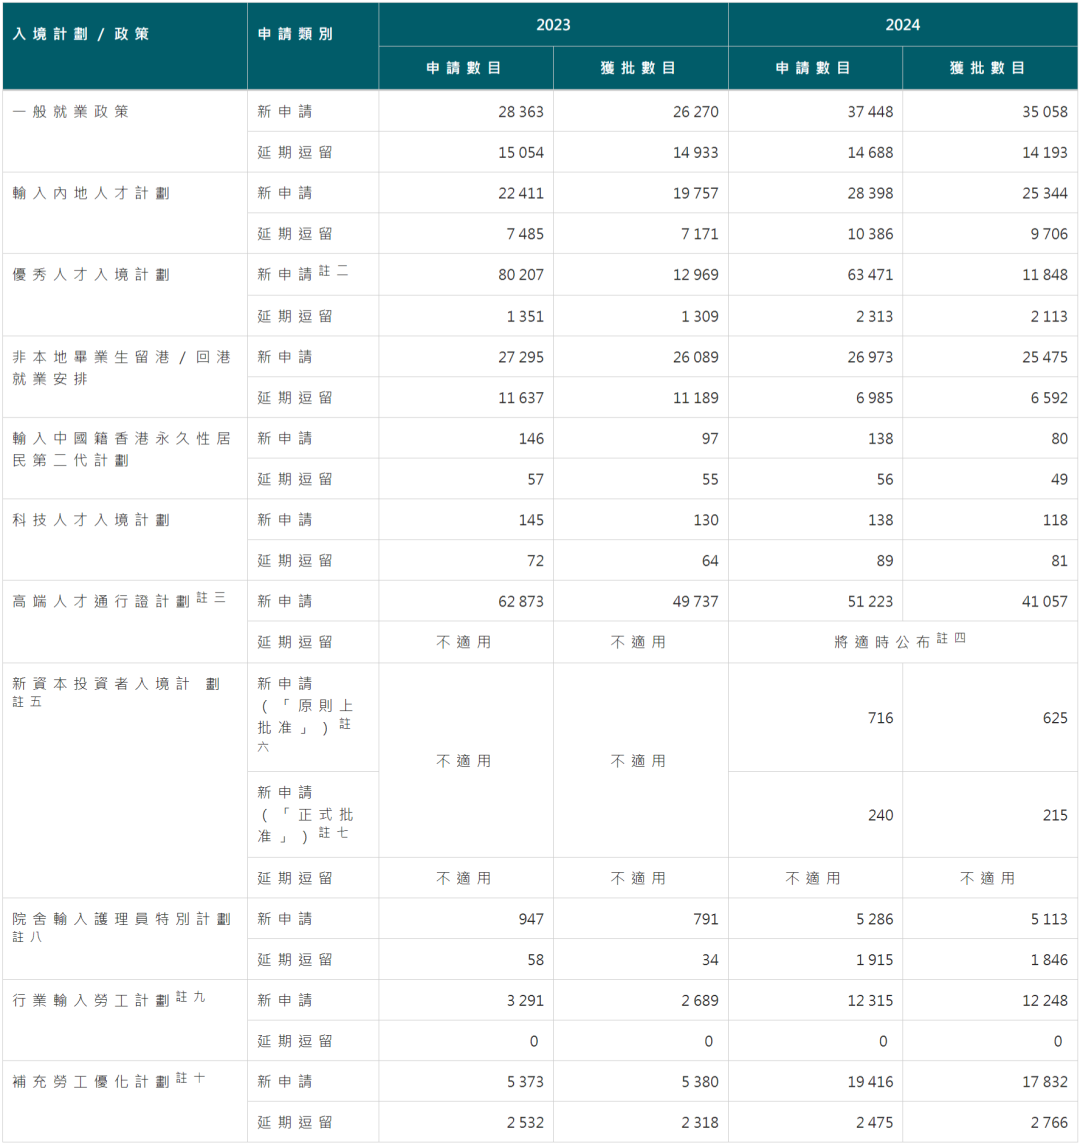Select the value 3 291
This screenshot has width=1080, height=1145.
(x=525, y=1001)
